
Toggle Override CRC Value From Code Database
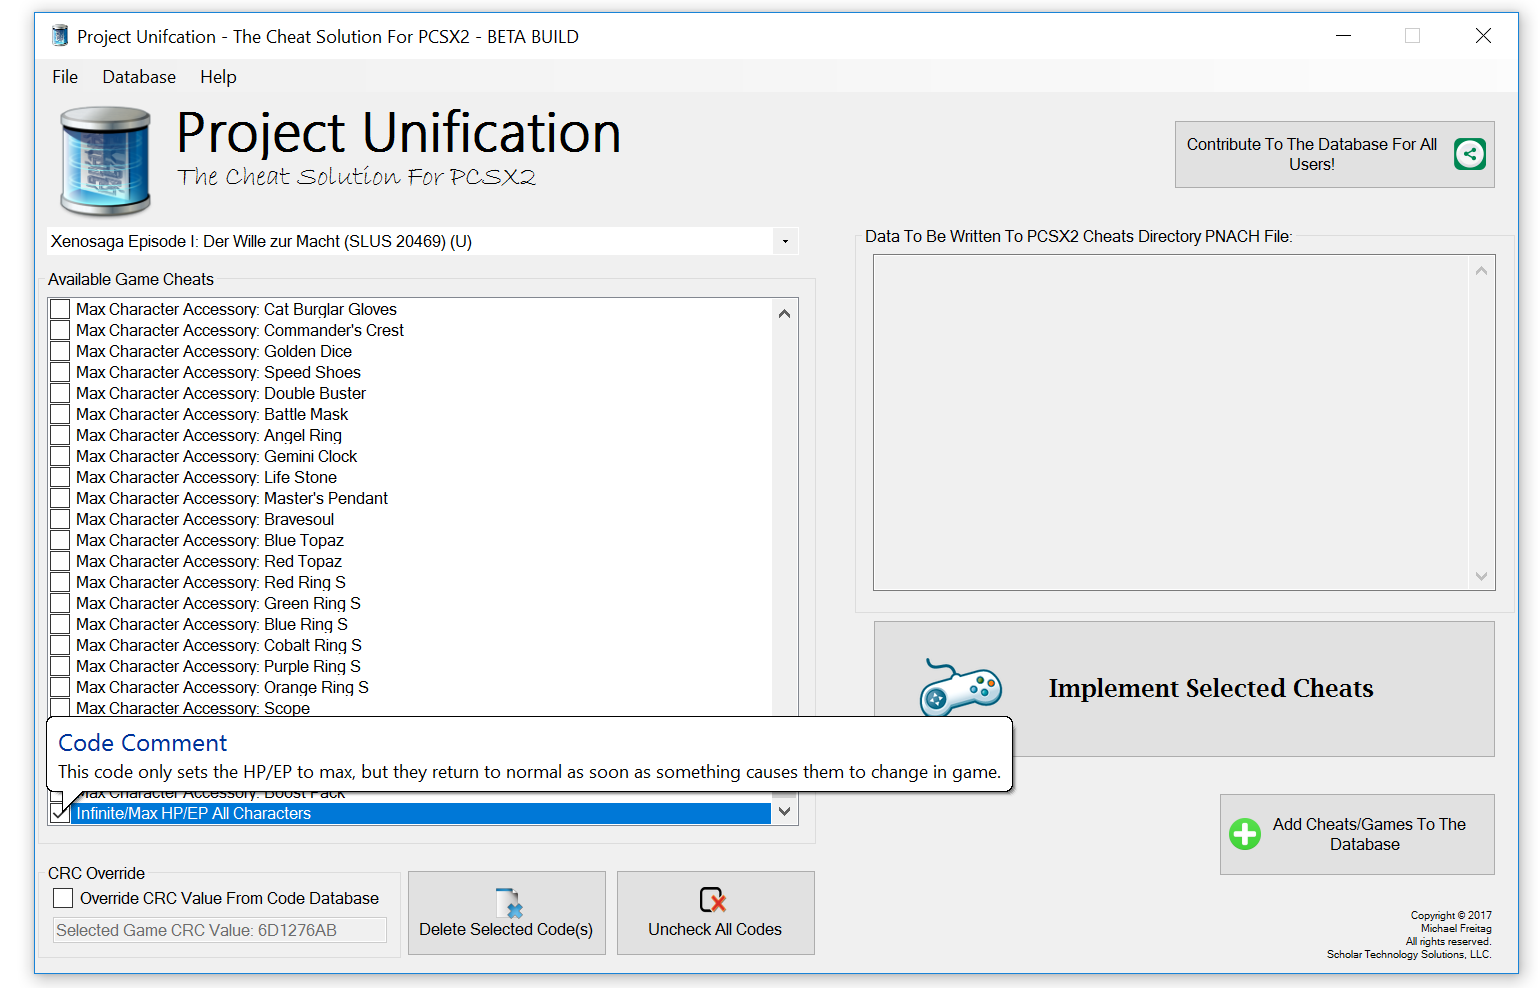pos(63,898)
